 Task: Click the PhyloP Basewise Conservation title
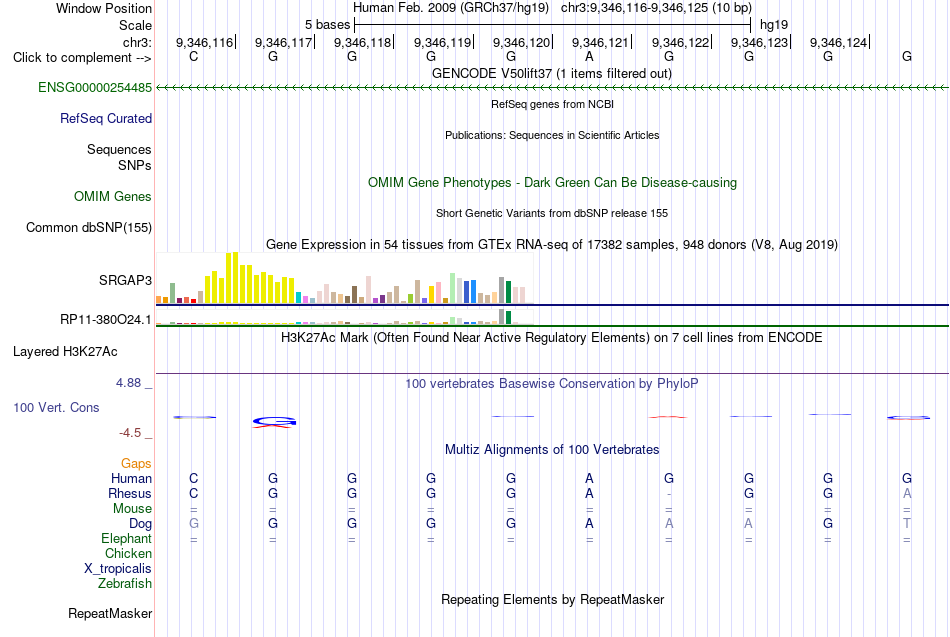click(x=552, y=384)
